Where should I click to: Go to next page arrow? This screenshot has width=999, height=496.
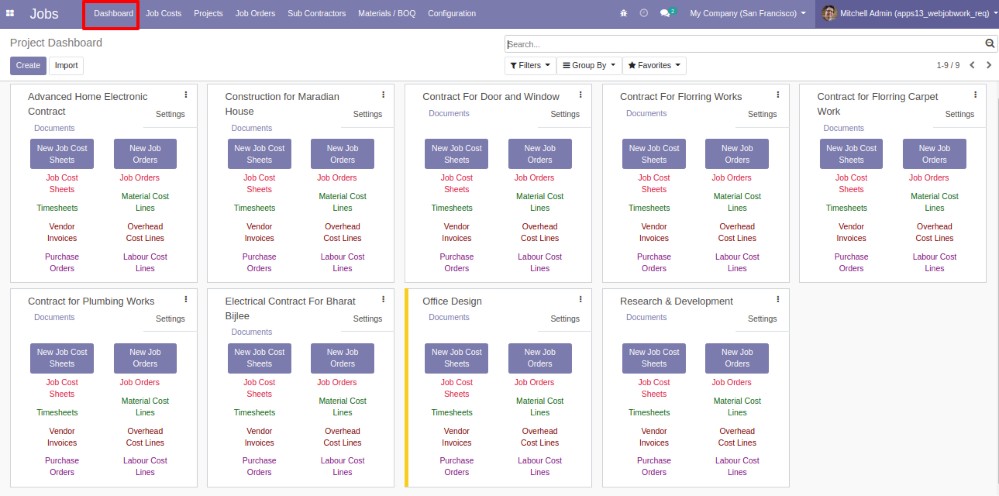[x=988, y=65]
